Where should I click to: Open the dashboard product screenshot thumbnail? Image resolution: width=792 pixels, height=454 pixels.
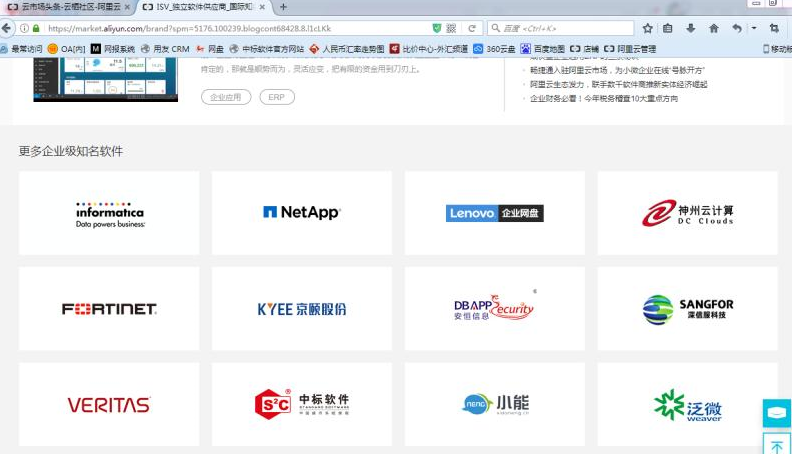(x=106, y=79)
